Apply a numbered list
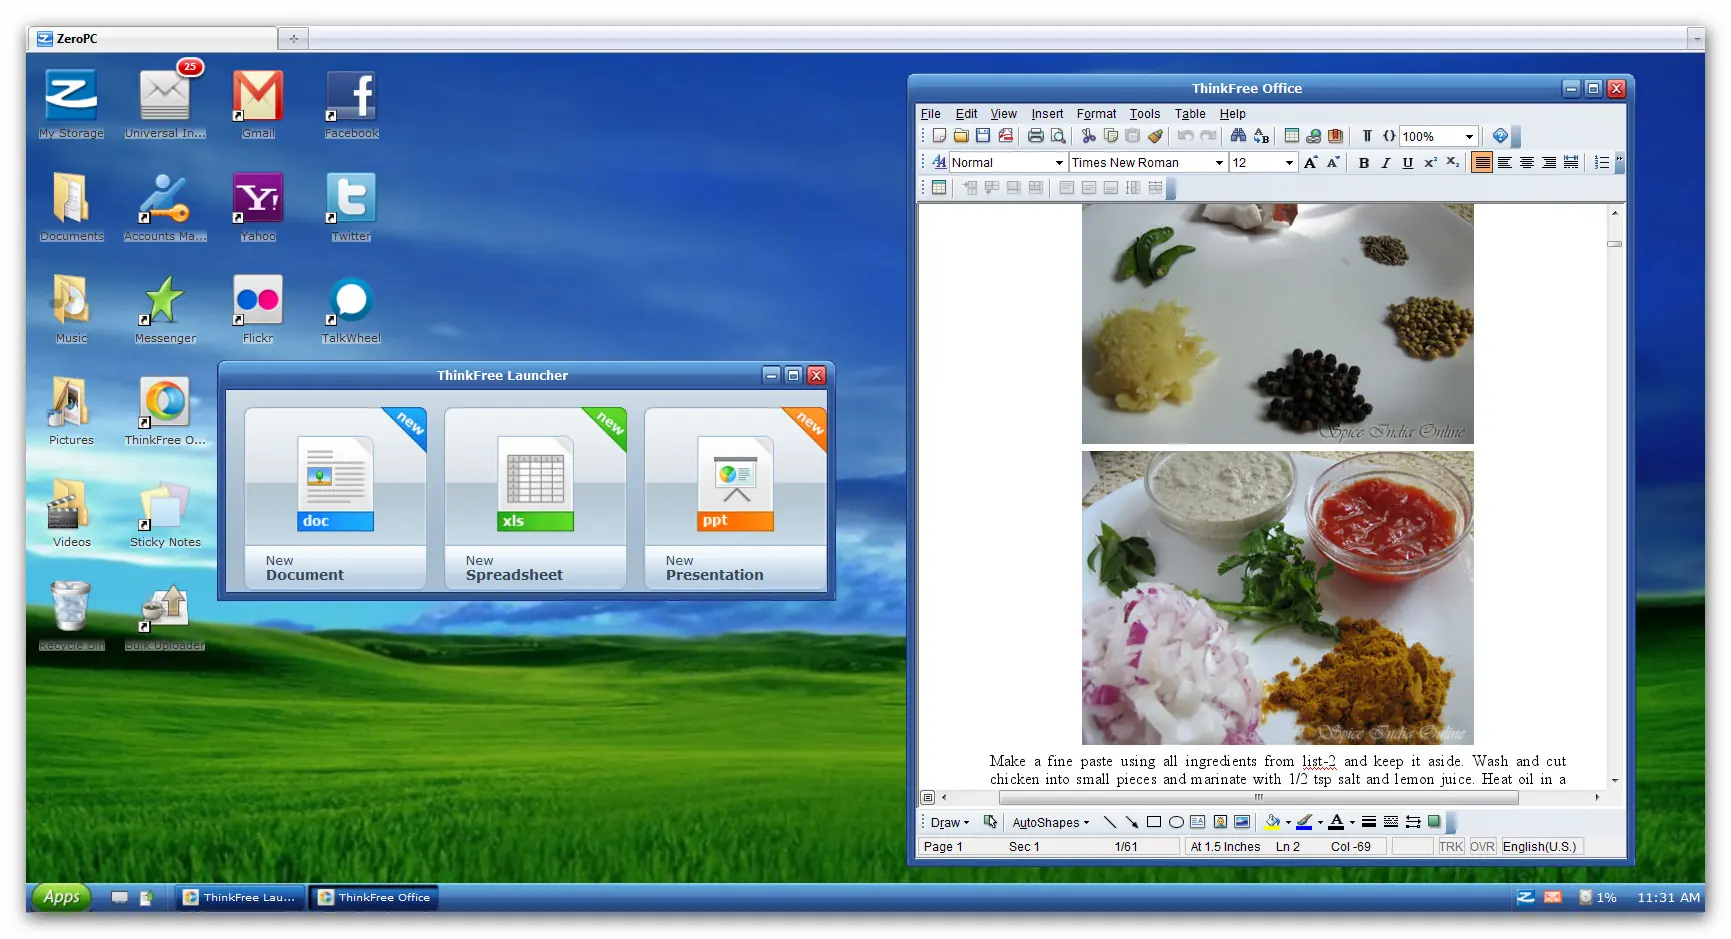Image resolution: width=1731 pixels, height=939 pixels. click(1602, 162)
